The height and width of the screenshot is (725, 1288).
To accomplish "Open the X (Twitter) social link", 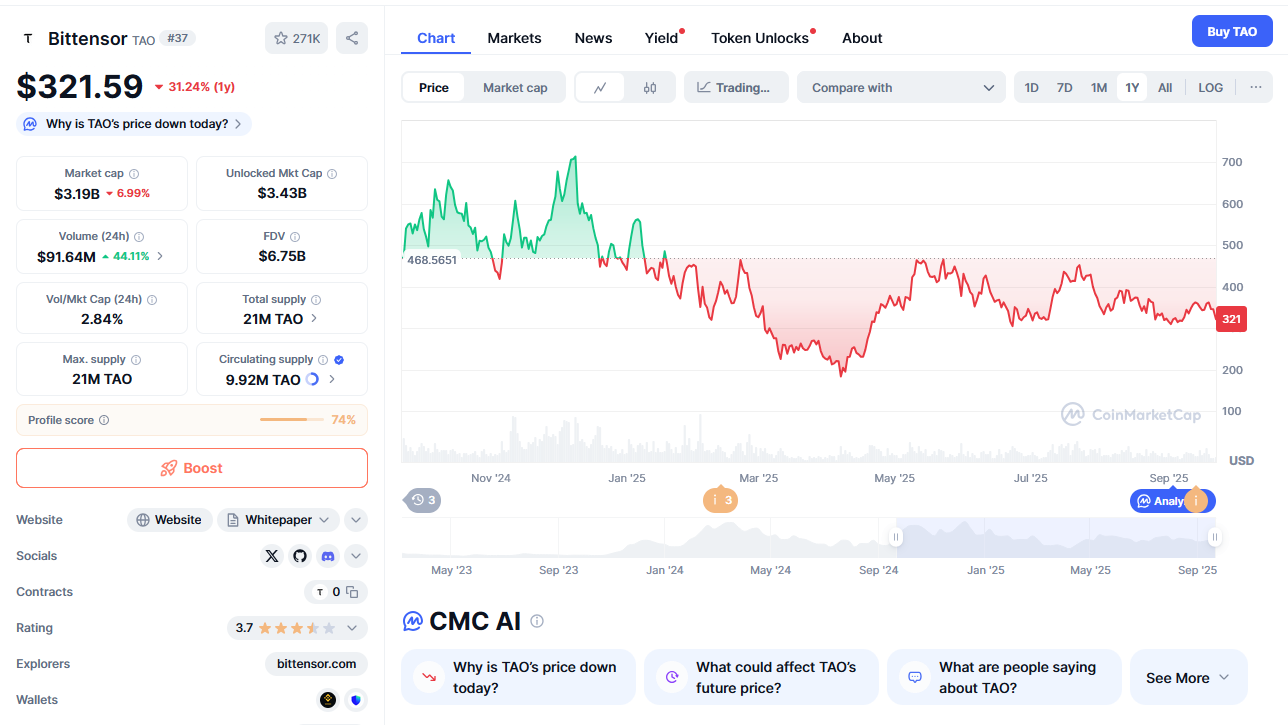I will (272, 556).
